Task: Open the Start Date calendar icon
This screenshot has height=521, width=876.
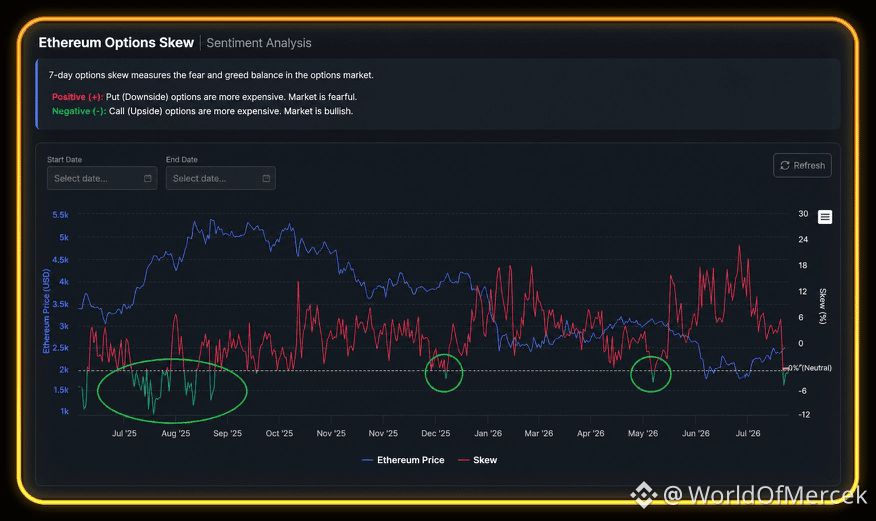Action: (147, 178)
